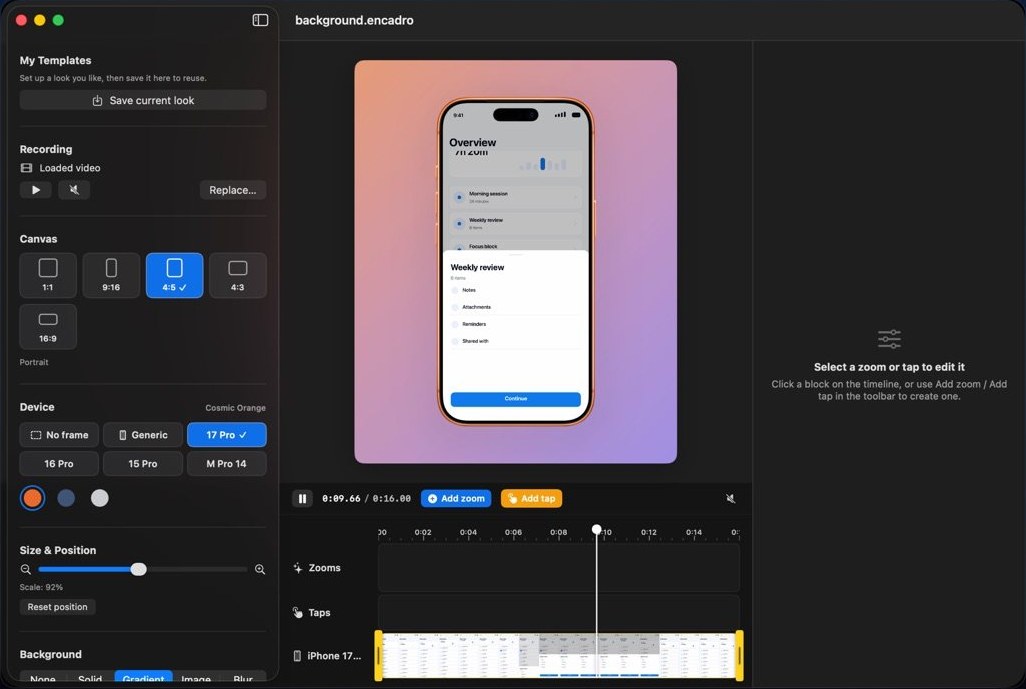Click the Zooms track label
This screenshot has width=1026, height=689.
pos(325,568)
